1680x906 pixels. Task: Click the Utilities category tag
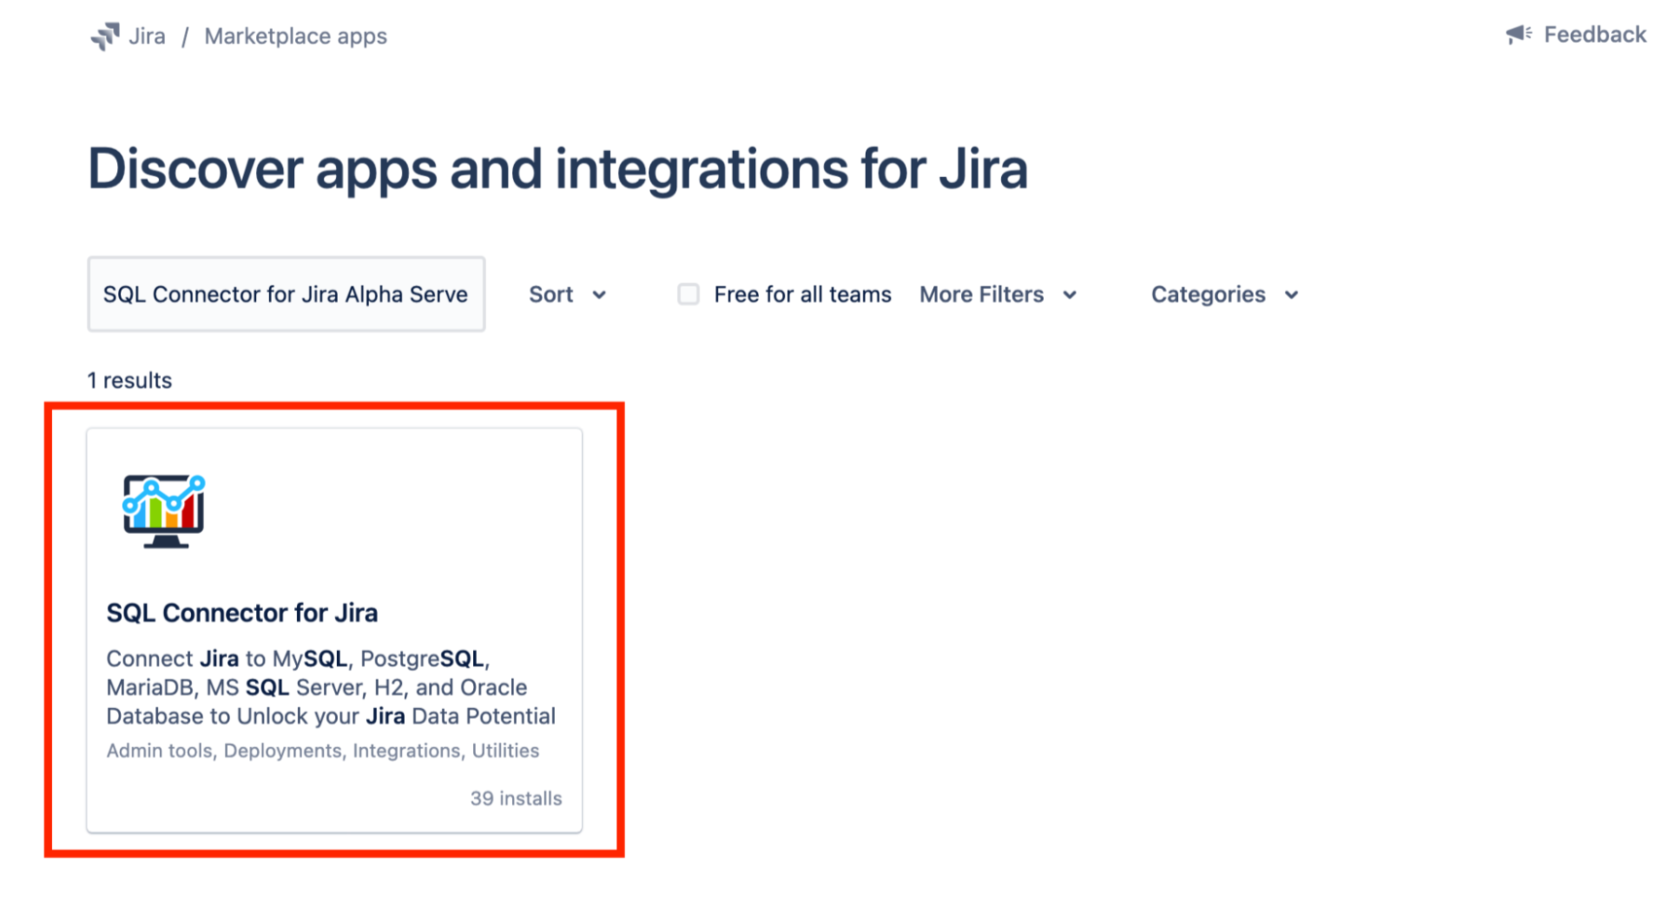pos(507,750)
